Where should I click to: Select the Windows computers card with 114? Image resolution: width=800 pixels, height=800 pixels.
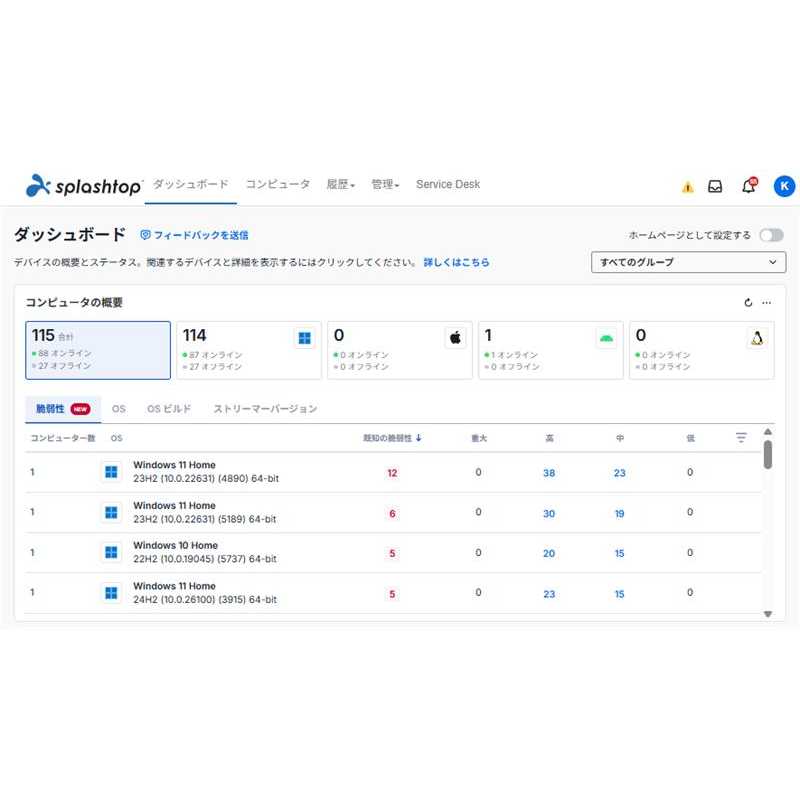click(248, 350)
